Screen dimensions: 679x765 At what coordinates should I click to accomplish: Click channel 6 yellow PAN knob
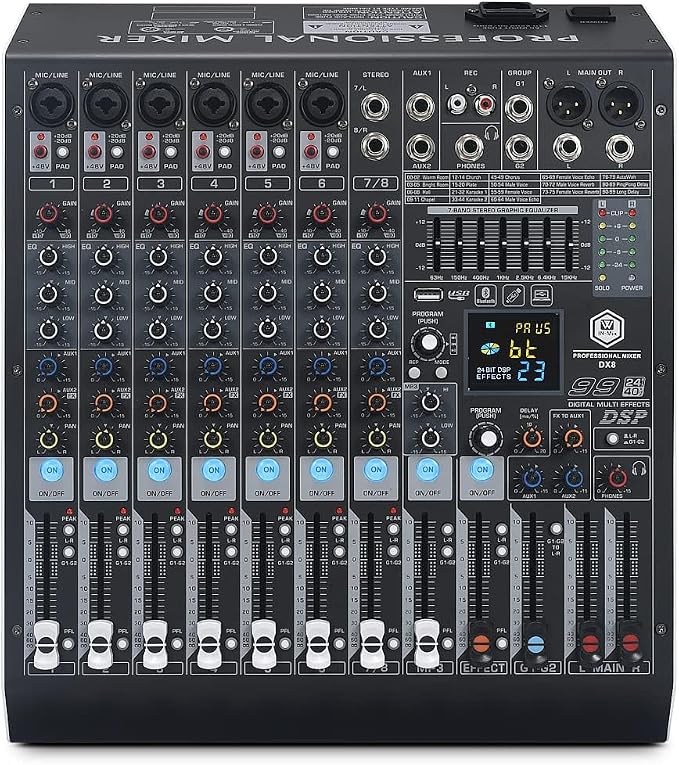pyautogui.click(x=321, y=439)
